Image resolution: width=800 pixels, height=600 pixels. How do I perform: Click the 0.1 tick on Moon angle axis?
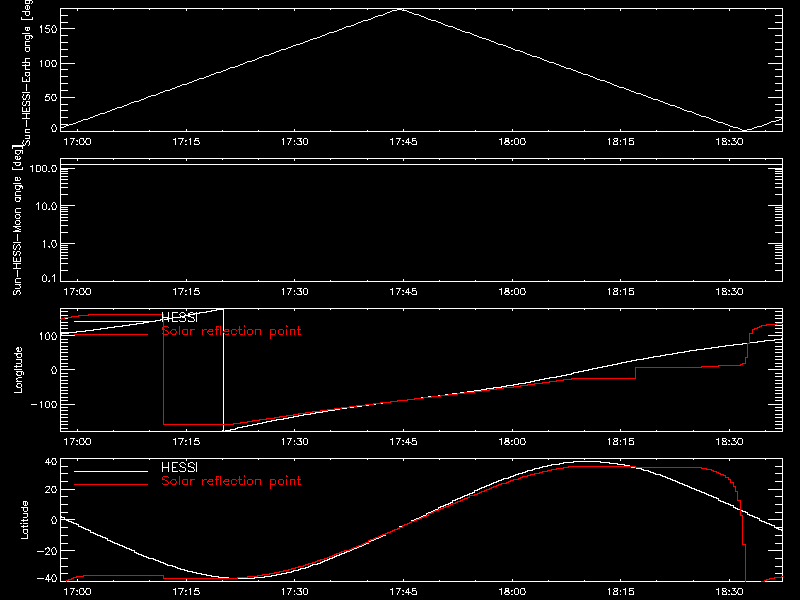click(49, 278)
